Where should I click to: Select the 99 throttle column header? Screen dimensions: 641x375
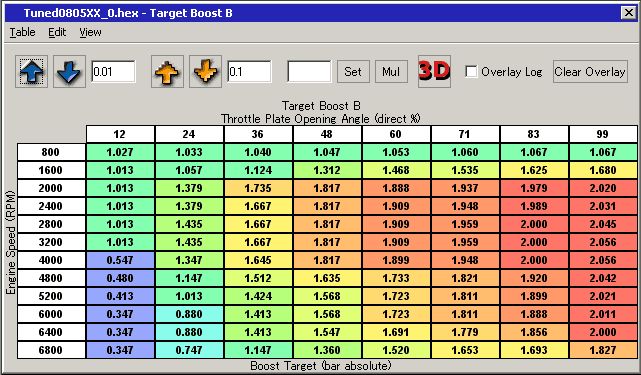[603, 134]
